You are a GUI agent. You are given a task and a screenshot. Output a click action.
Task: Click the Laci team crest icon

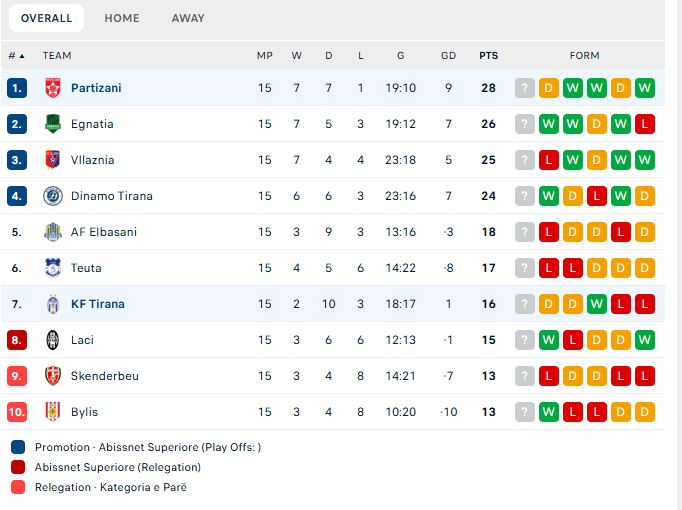[53, 340]
